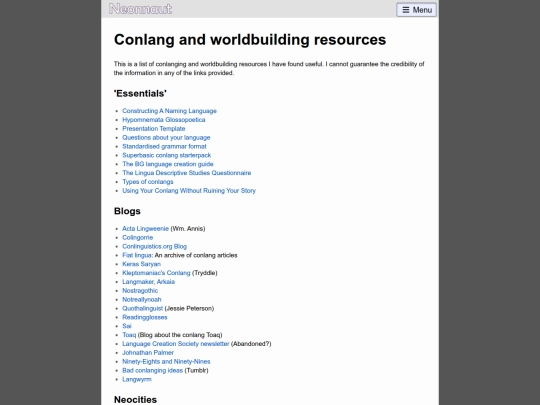Open Superbasic conlang starterpack link

pyautogui.click(x=166, y=155)
